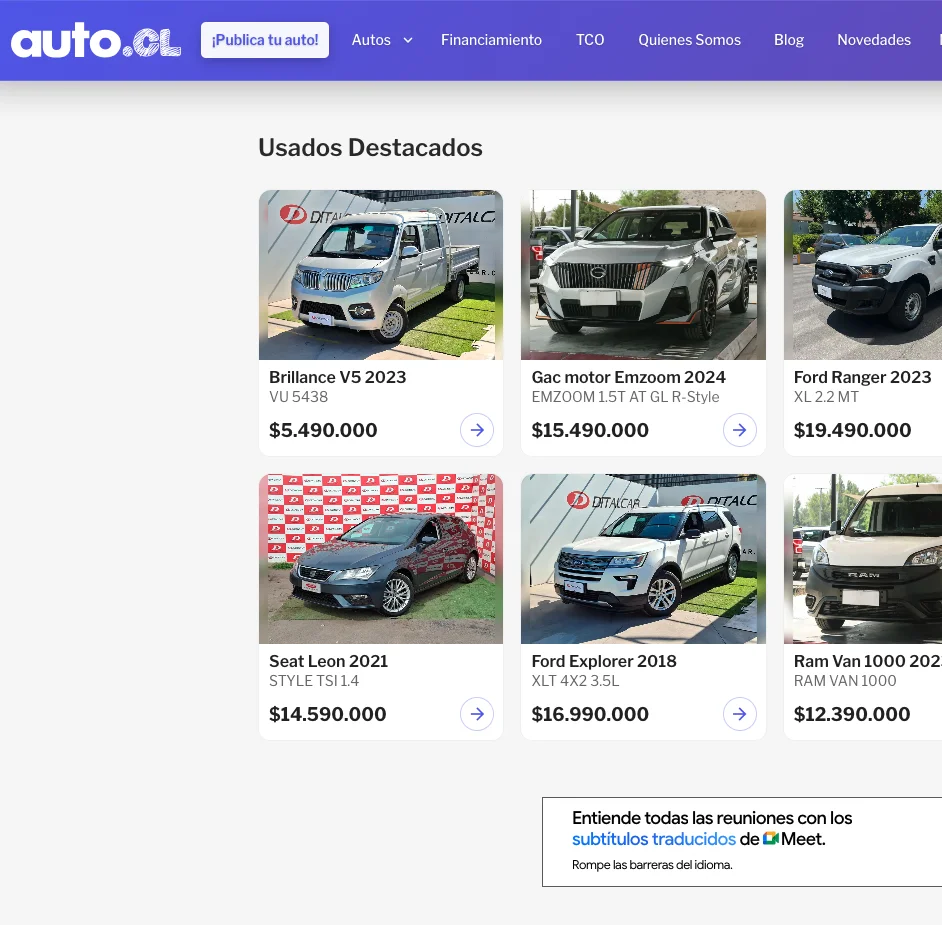Click the Google Meet ad banner

coord(742,841)
